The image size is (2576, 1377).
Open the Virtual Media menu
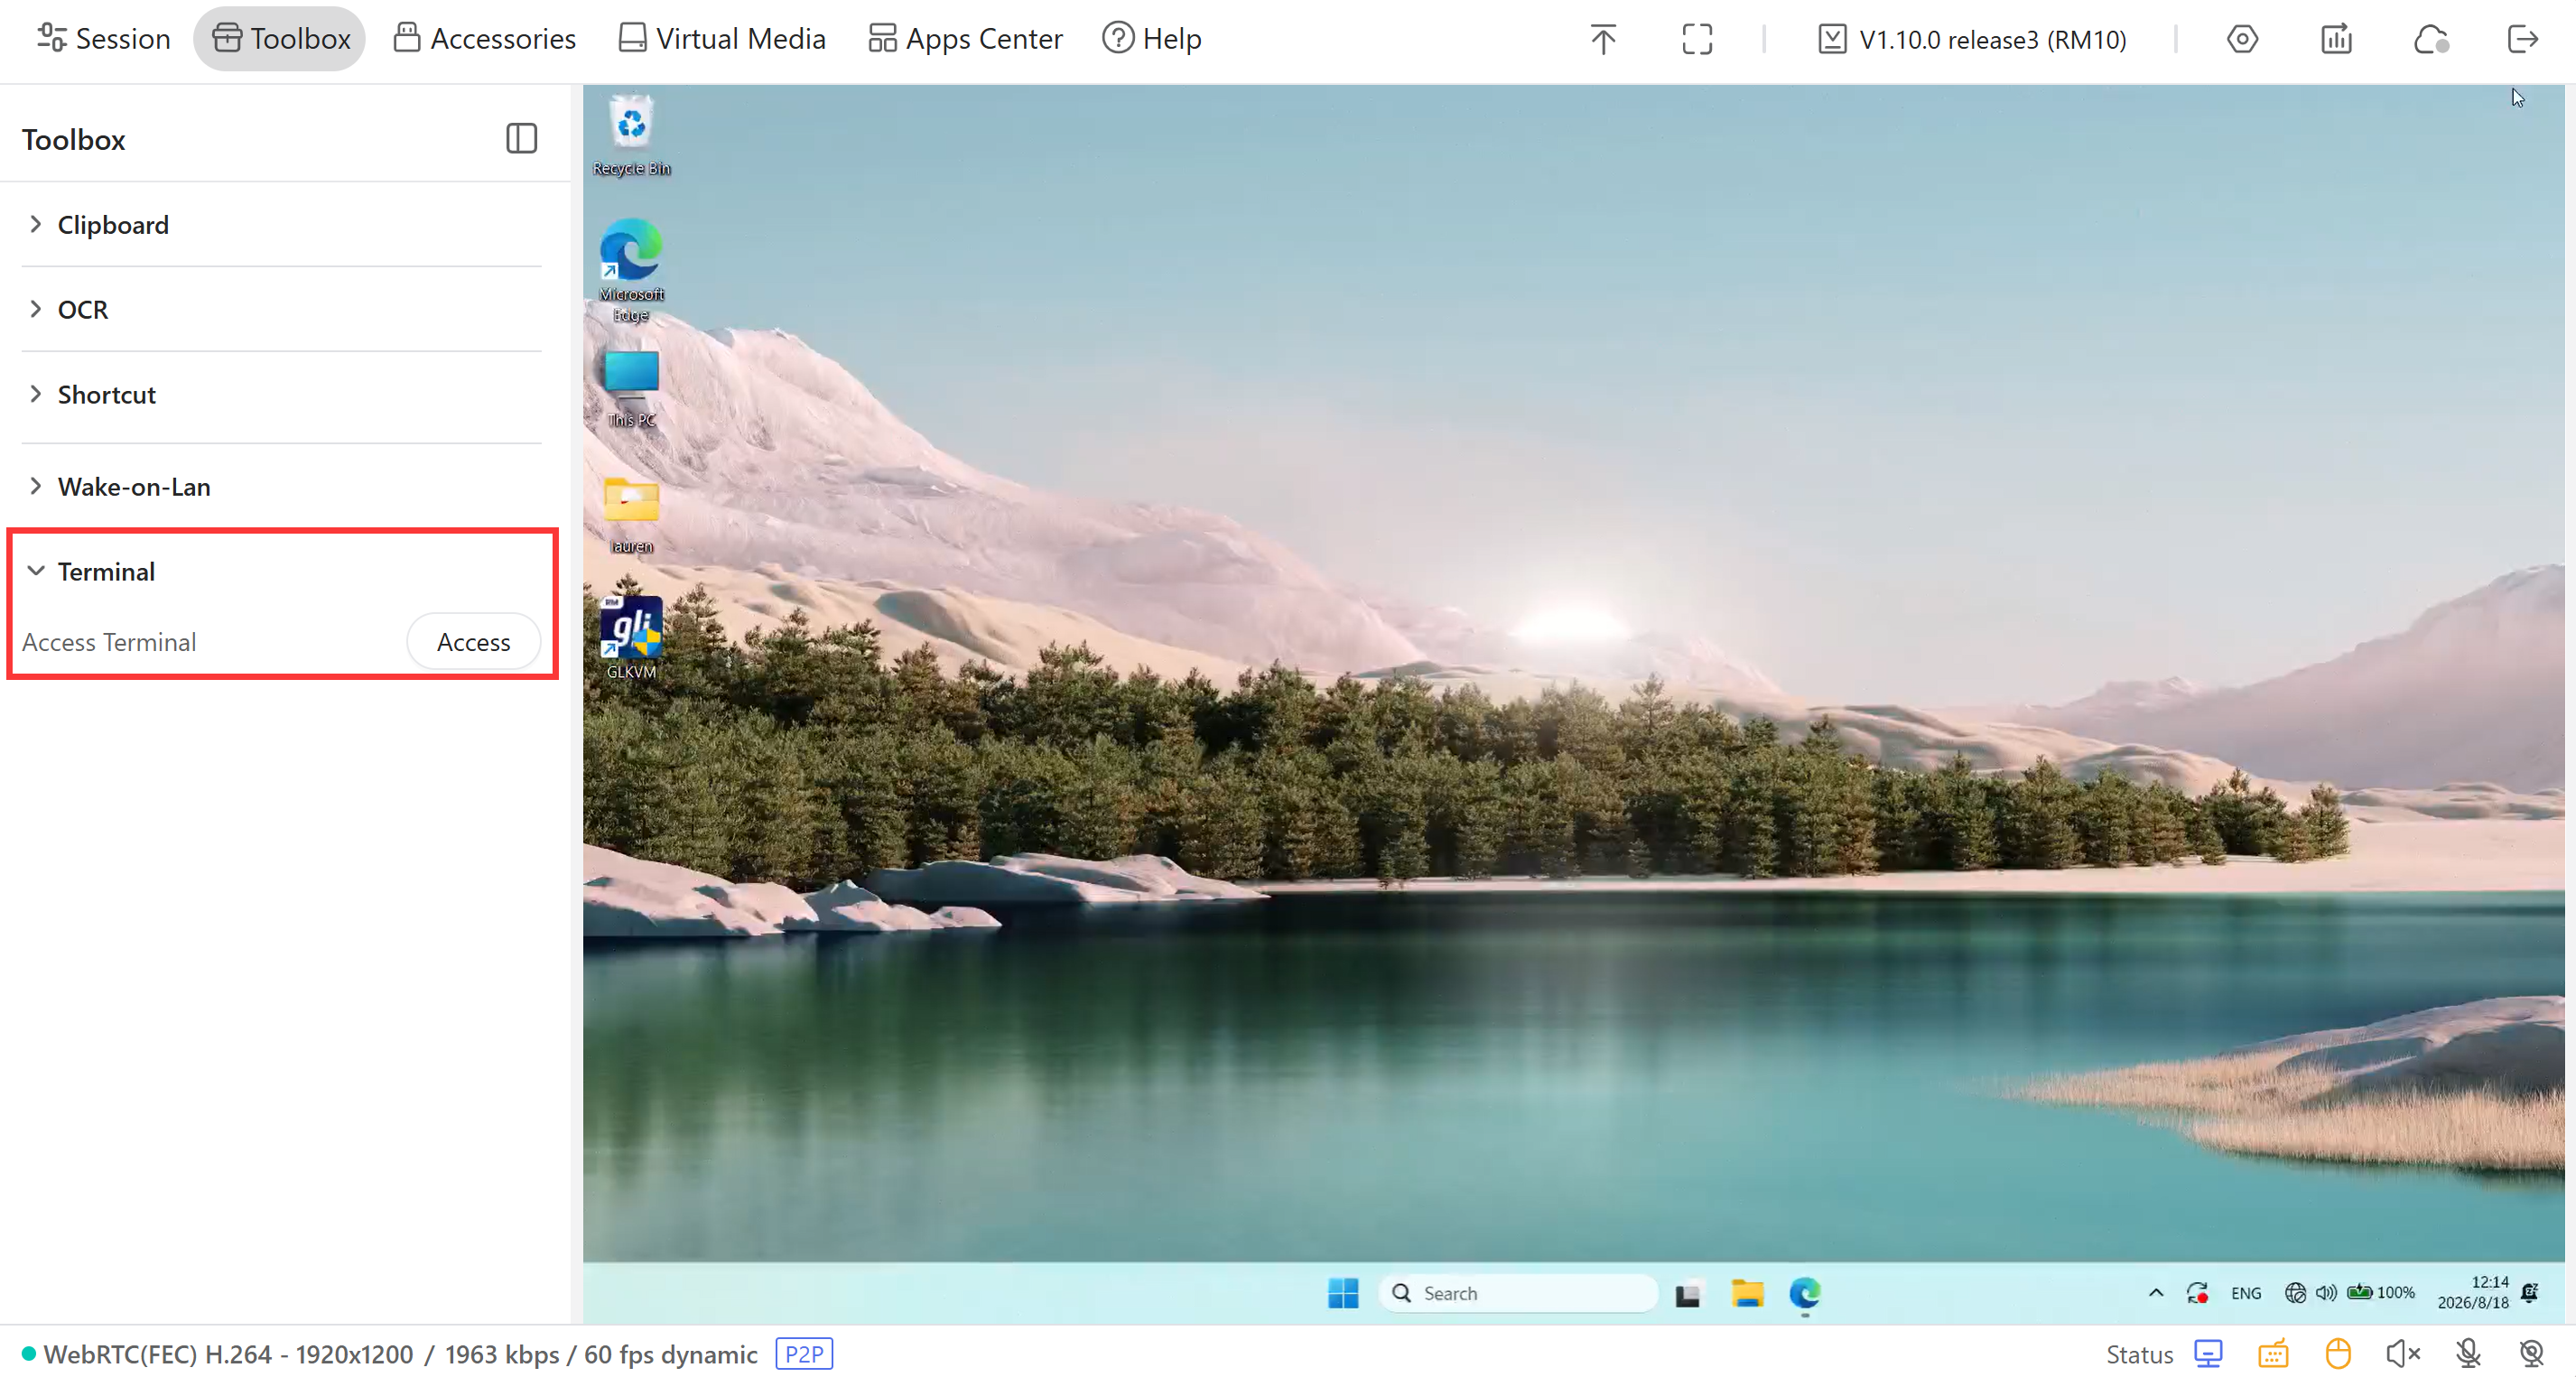721,39
